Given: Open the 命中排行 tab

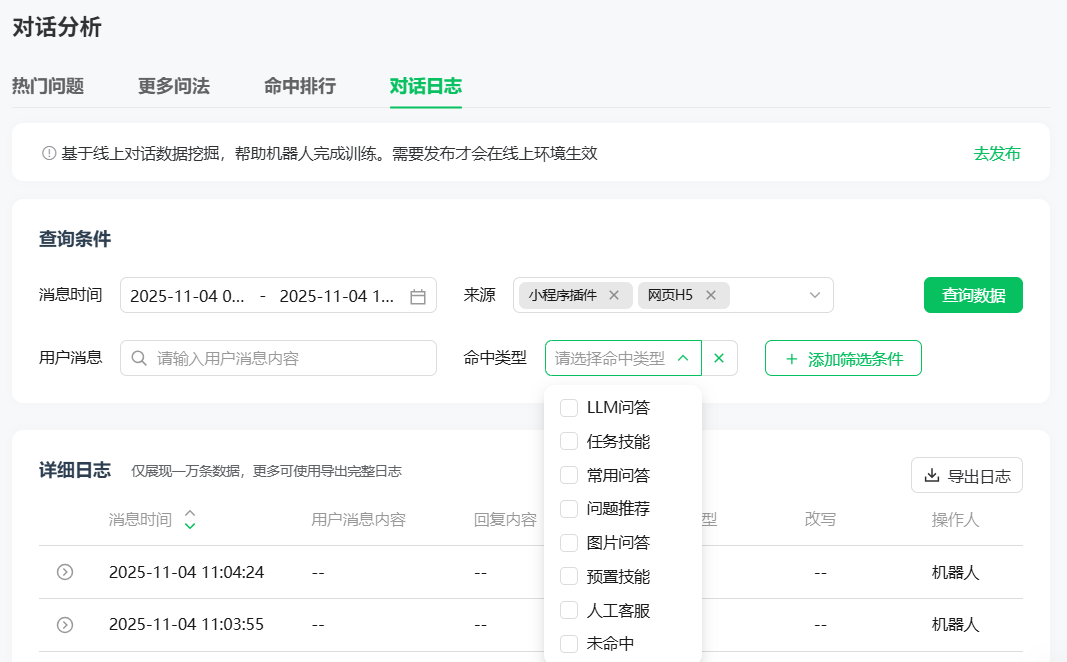Looking at the screenshot, I should pos(300,86).
